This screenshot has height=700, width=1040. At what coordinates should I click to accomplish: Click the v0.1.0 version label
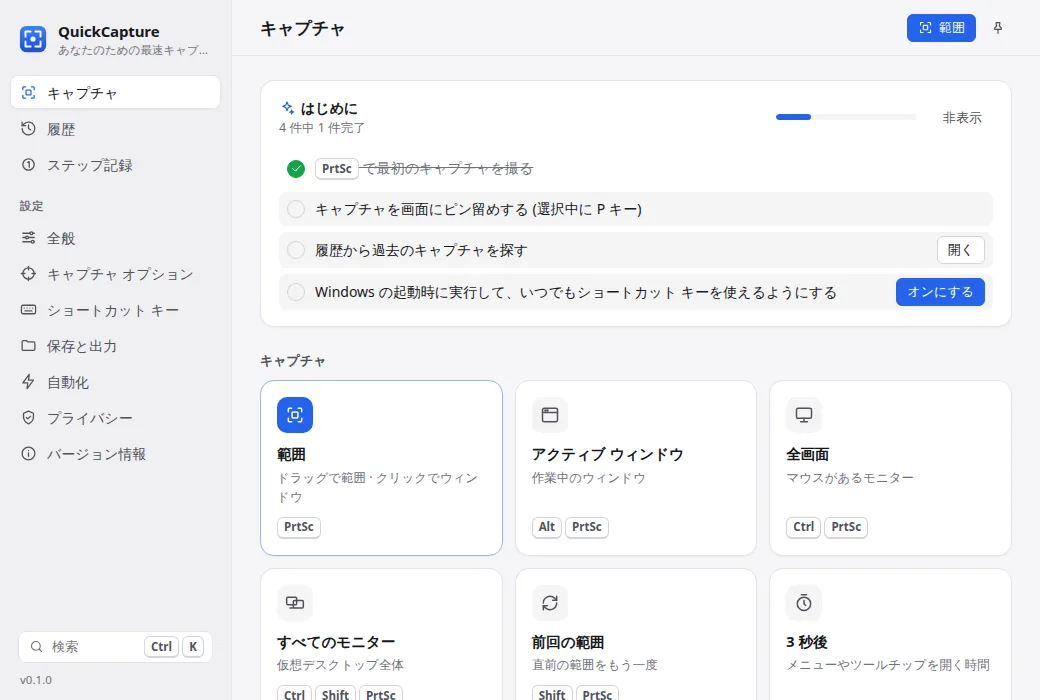(36, 680)
